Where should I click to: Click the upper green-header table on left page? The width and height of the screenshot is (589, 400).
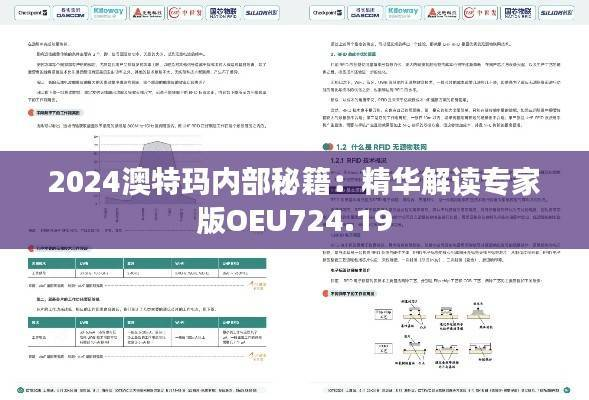point(147,268)
